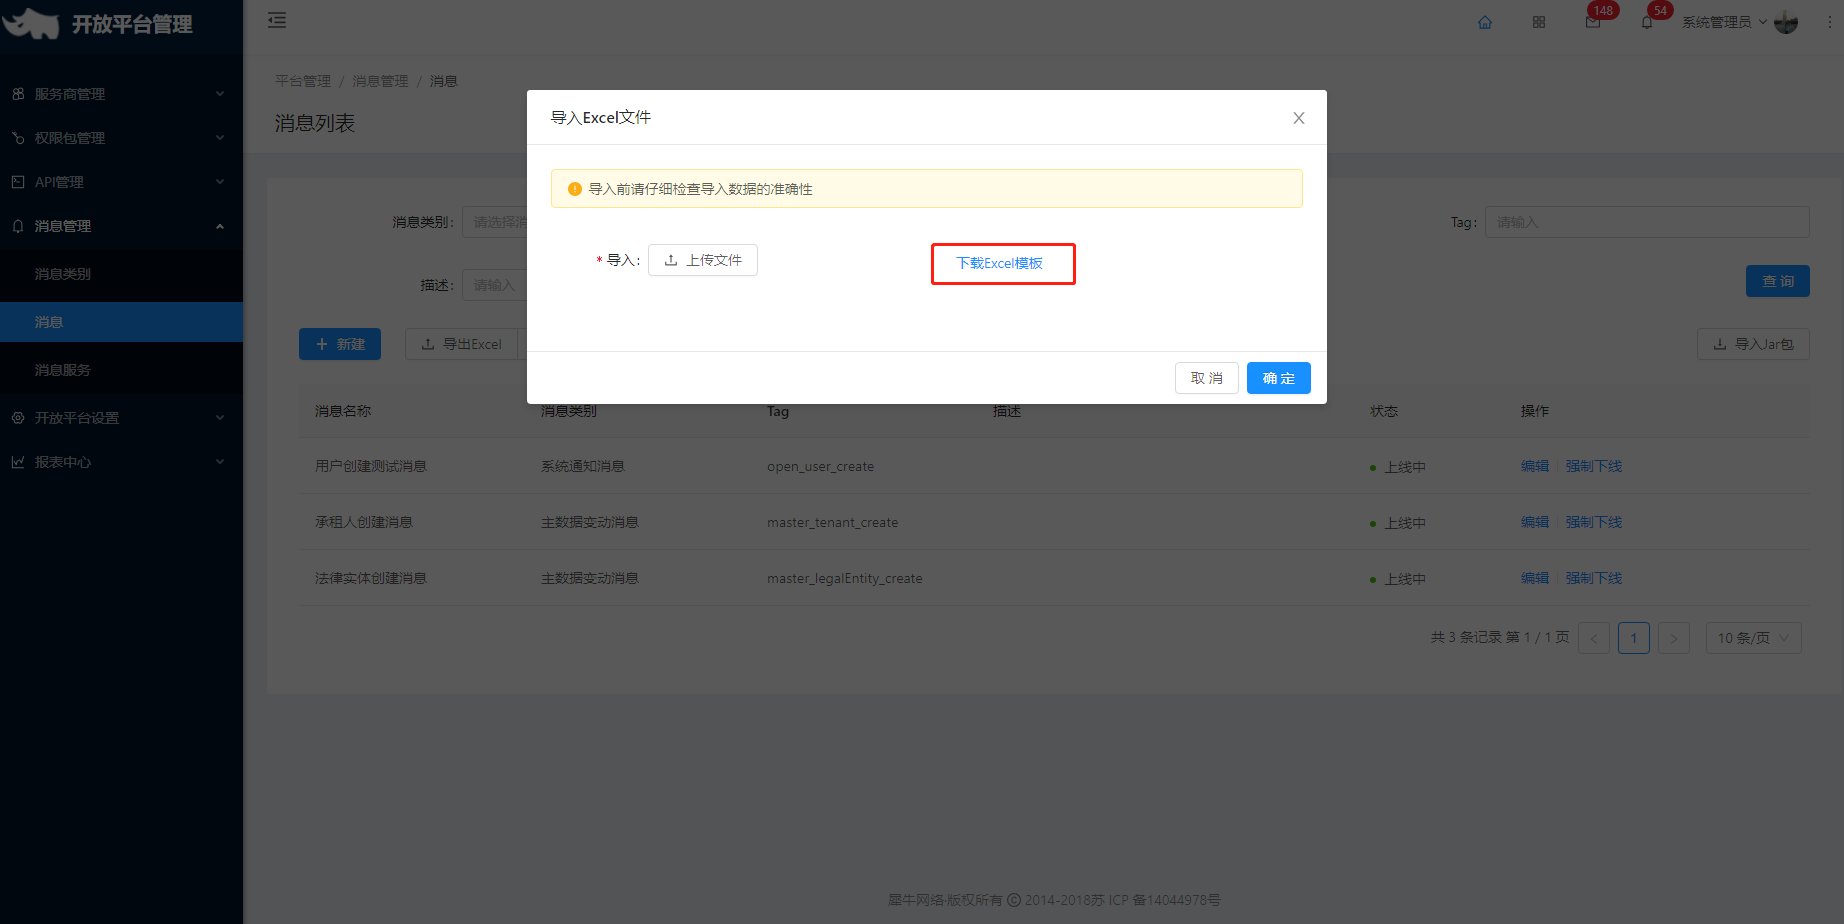The height and width of the screenshot is (924, 1844).
Task: Select the 消息 submenu item
Action: pyautogui.click(x=121, y=322)
